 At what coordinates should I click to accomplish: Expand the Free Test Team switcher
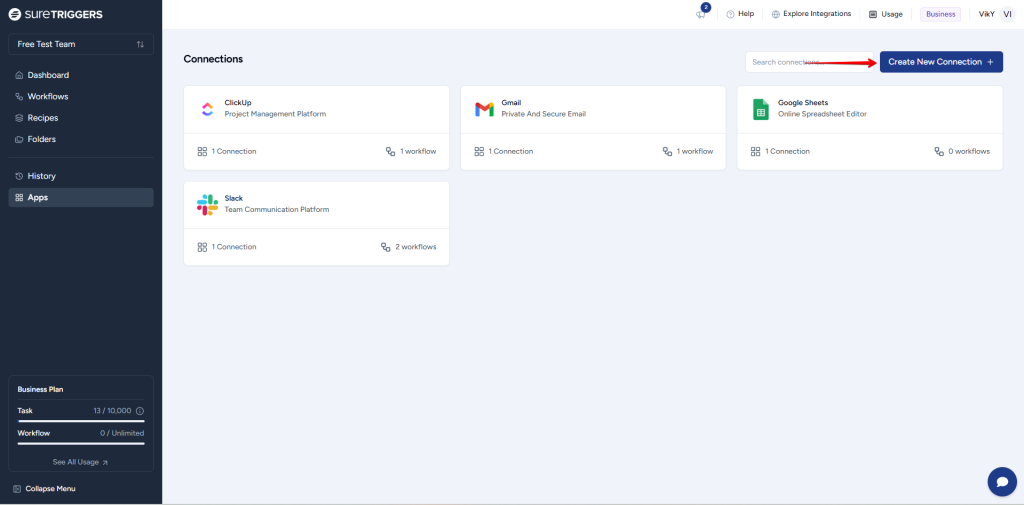(81, 44)
